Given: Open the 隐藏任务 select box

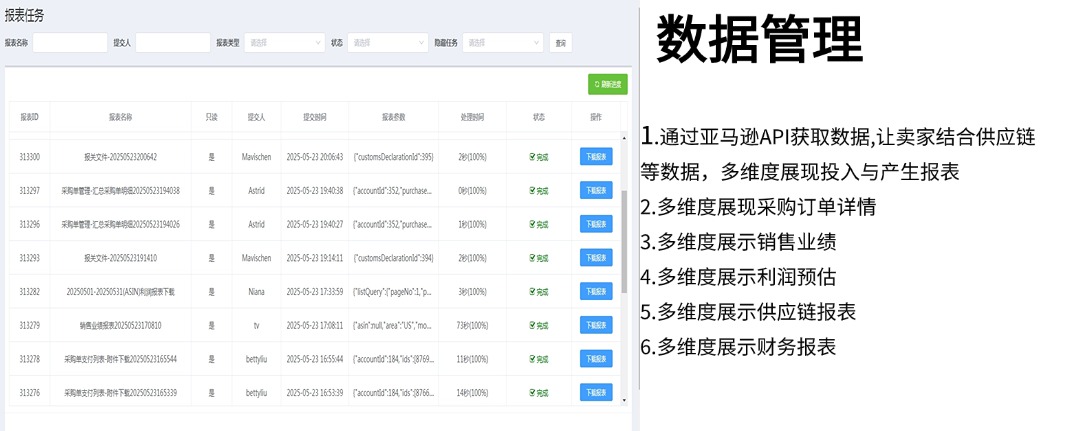Looking at the screenshot, I should point(502,43).
